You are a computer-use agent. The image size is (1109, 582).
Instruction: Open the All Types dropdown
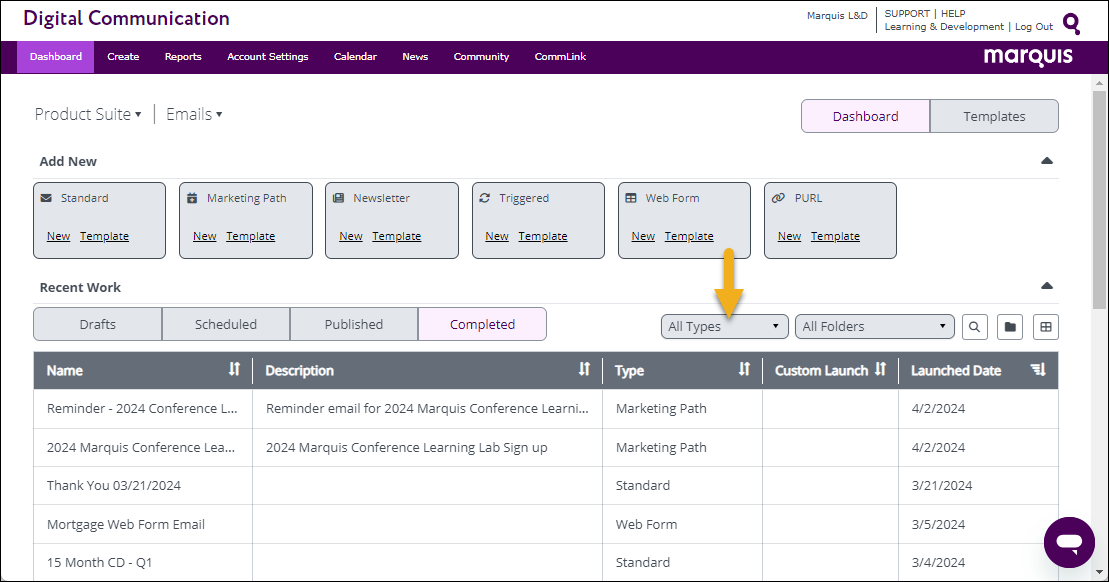click(724, 327)
